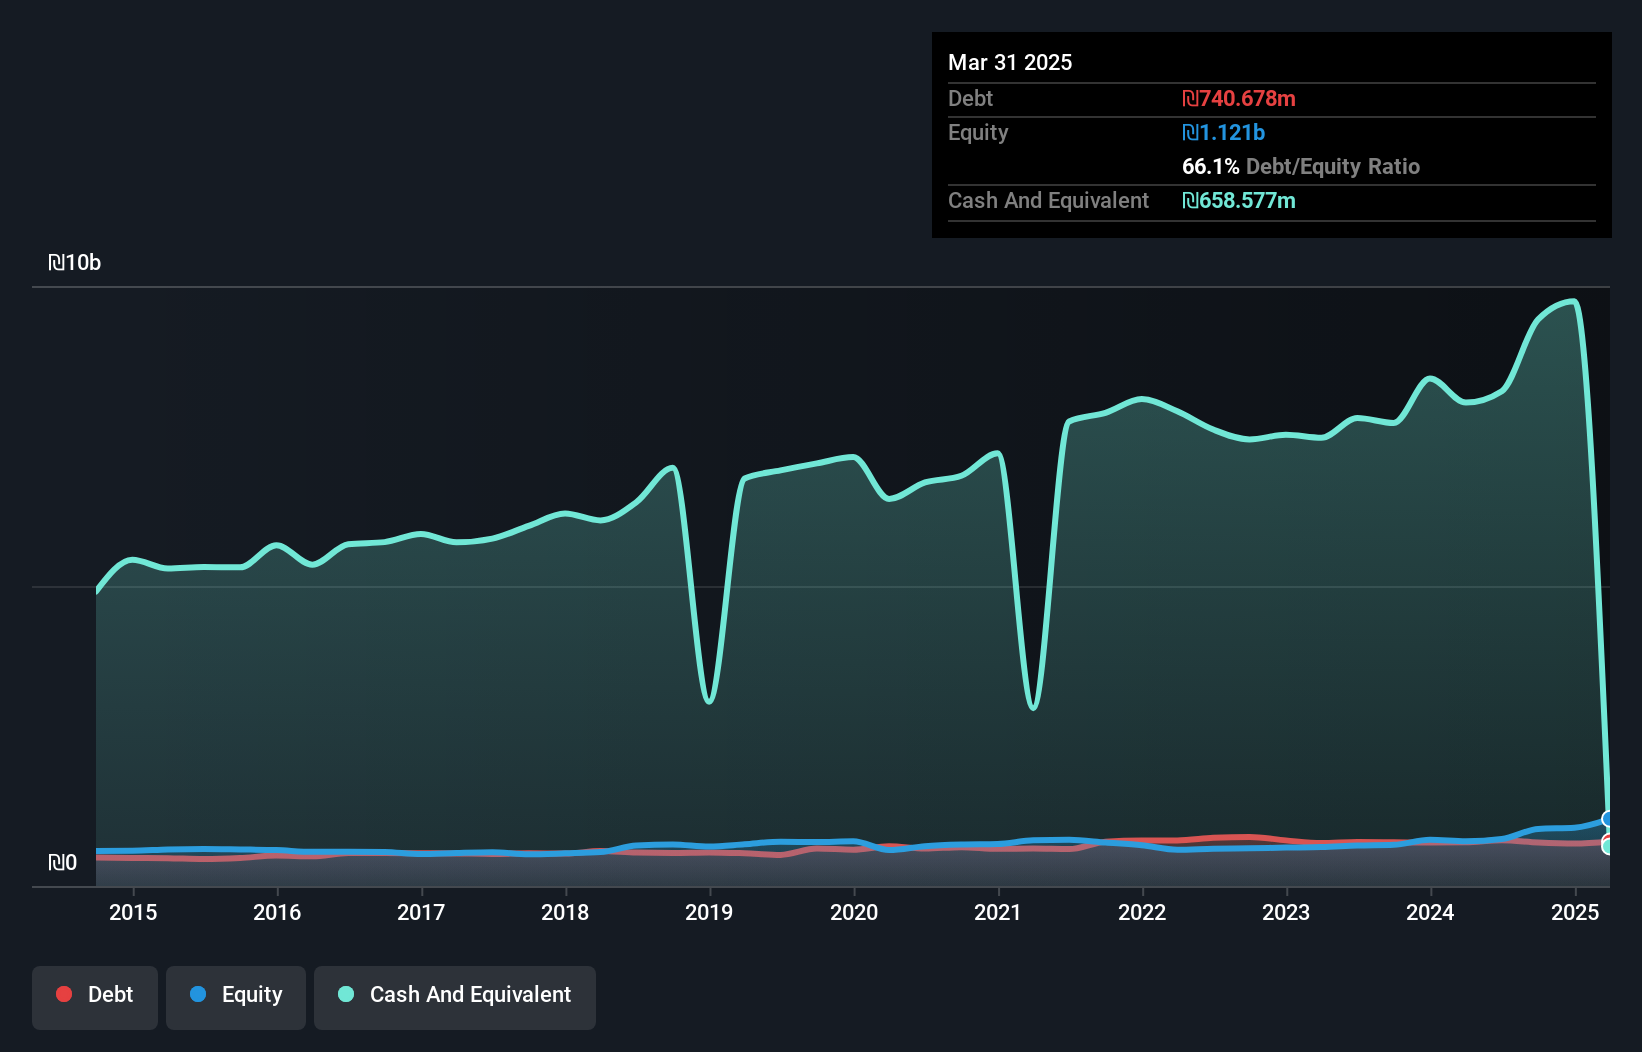The height and width of the screenshot is (1052, 1642).
Task: Click the 2024 x-axis label
Action: [x=1430, y=912]
